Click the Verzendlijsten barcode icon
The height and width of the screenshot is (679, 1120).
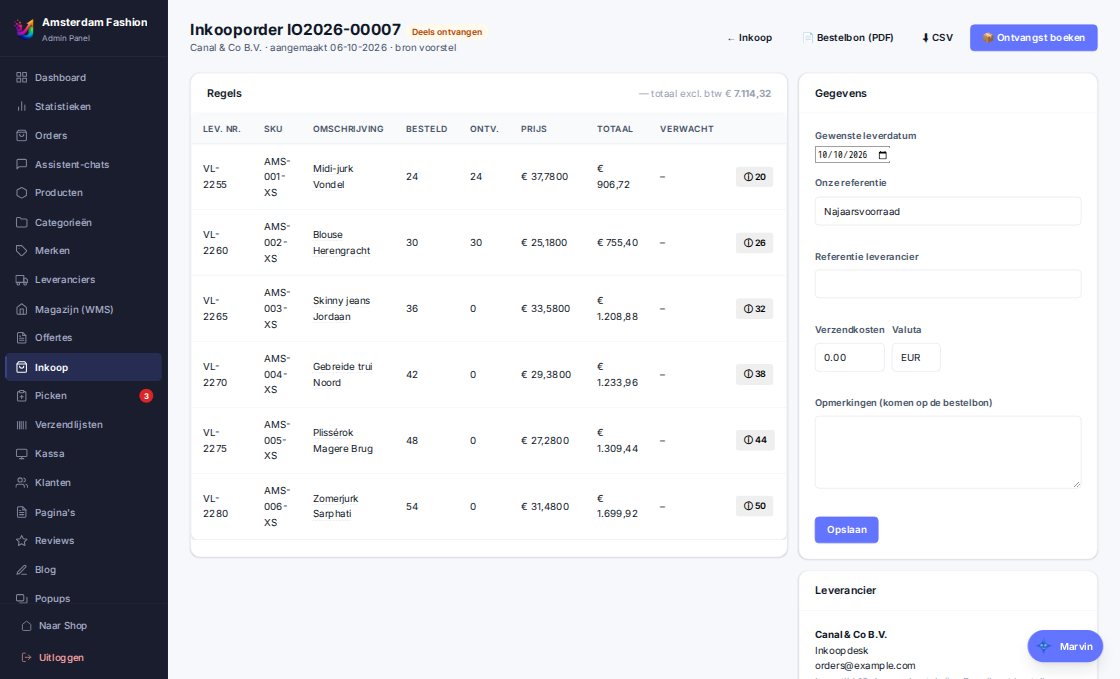[21, 425]
